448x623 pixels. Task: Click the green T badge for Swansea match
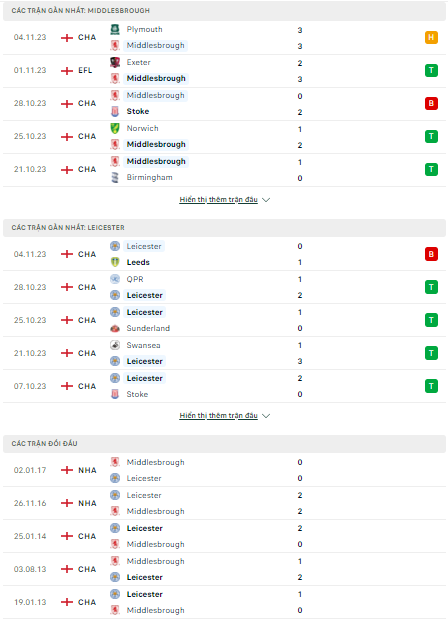tap(431, 353)
